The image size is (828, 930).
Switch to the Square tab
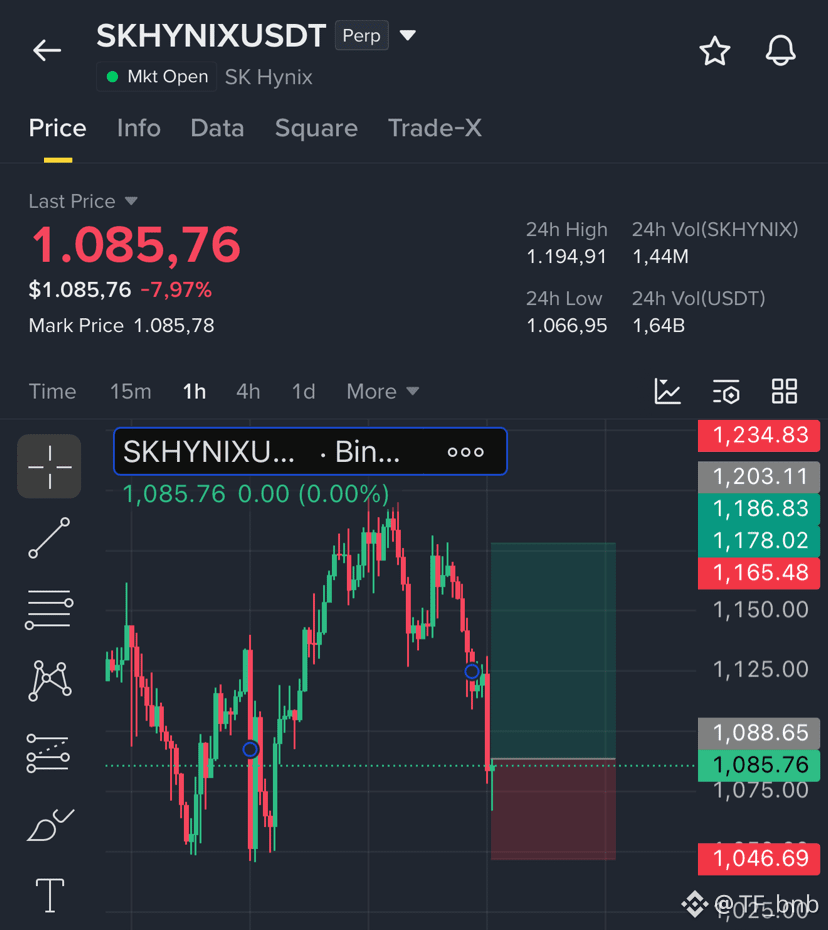(316, 128)
